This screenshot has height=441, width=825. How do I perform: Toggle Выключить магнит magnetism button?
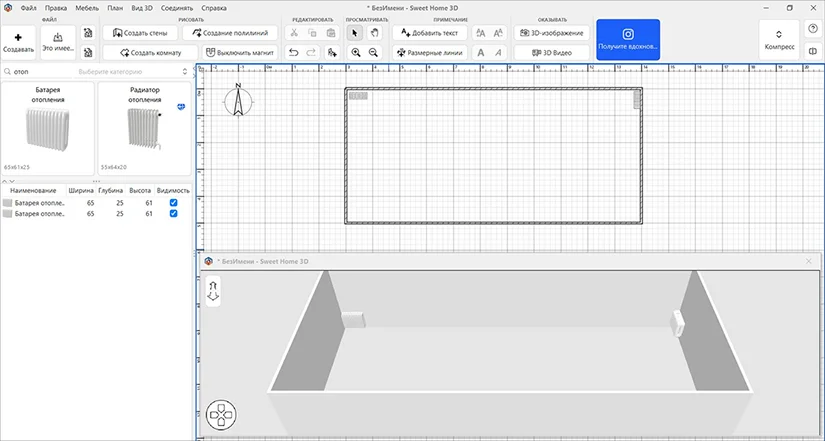239,52
